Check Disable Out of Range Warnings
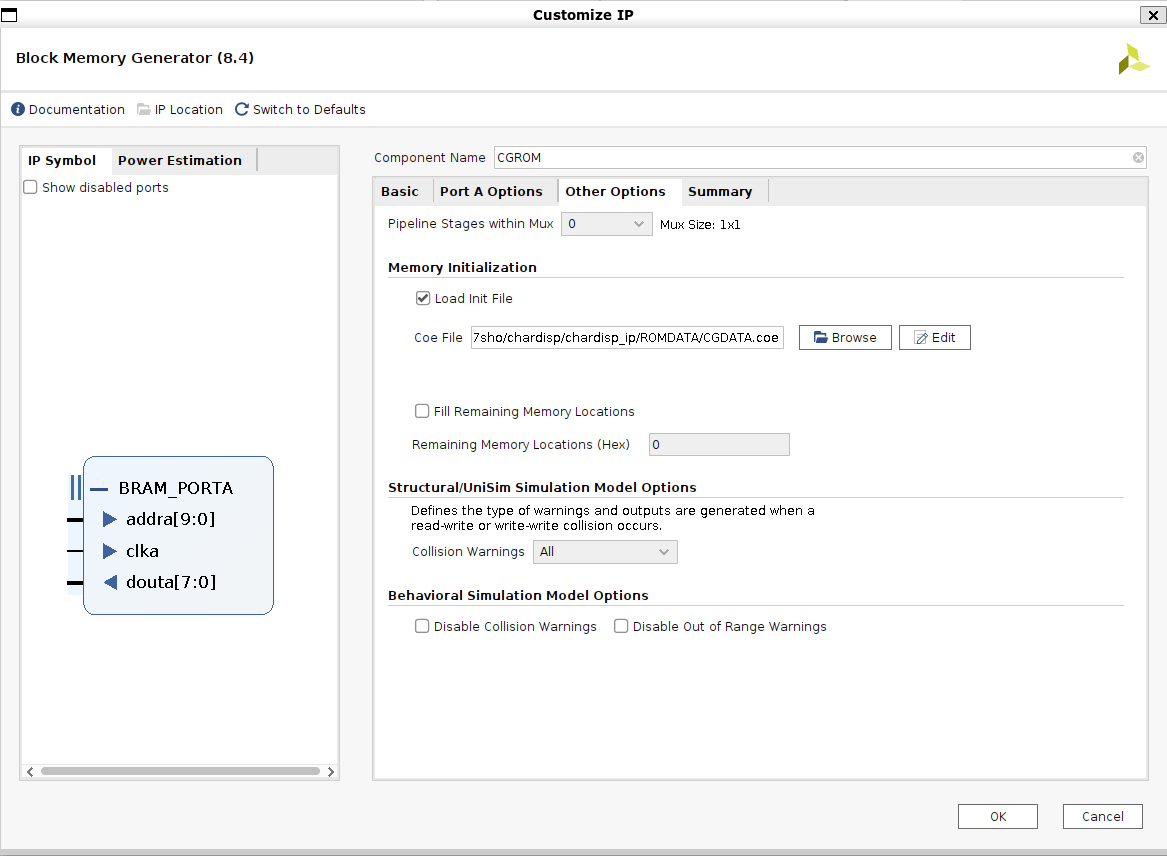 [x=621, y=626]
